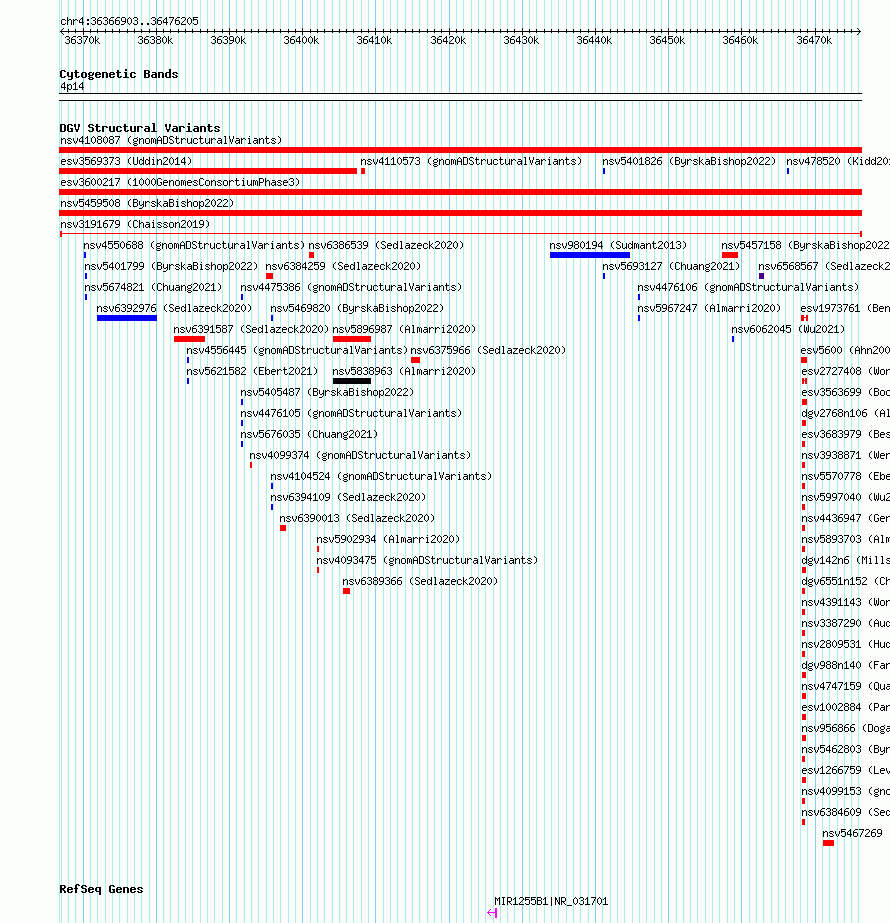Select nsv6384259 (Sedlazeck2020) label
Viewport: 890px width, 923px height.
pyautogui.click(x=343, y=266)
